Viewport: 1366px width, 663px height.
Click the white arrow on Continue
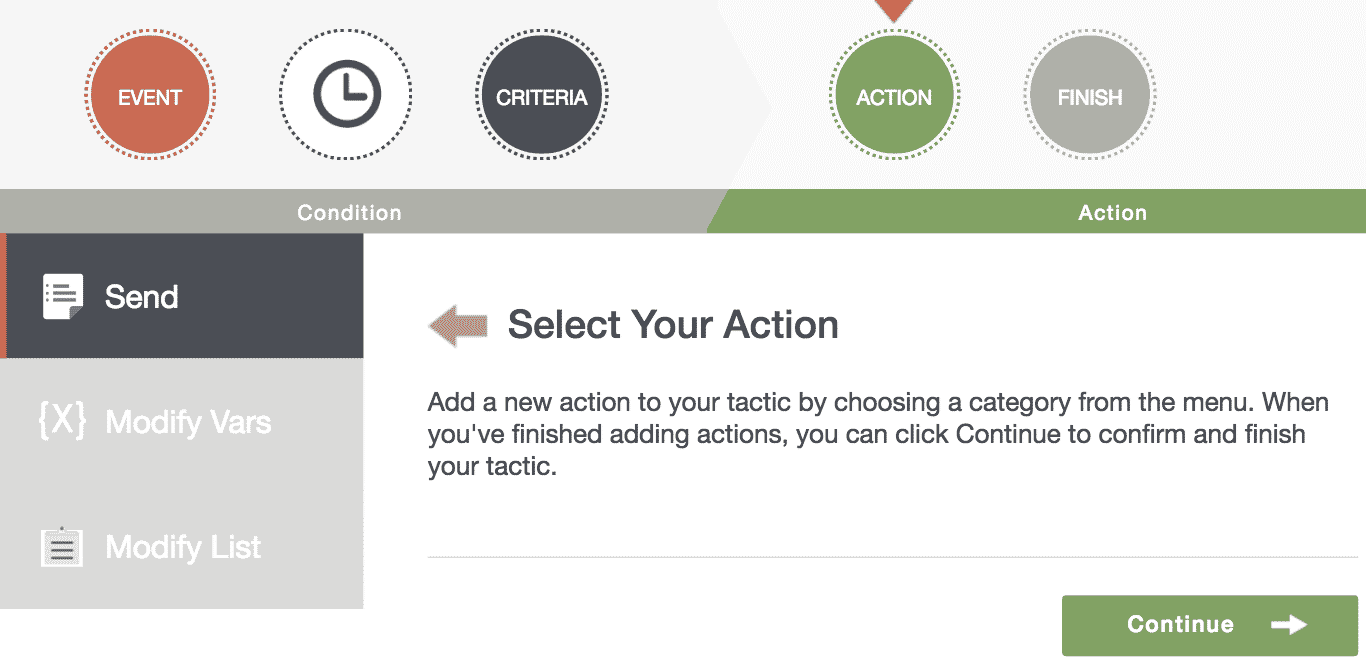(x=1289, y=625)
